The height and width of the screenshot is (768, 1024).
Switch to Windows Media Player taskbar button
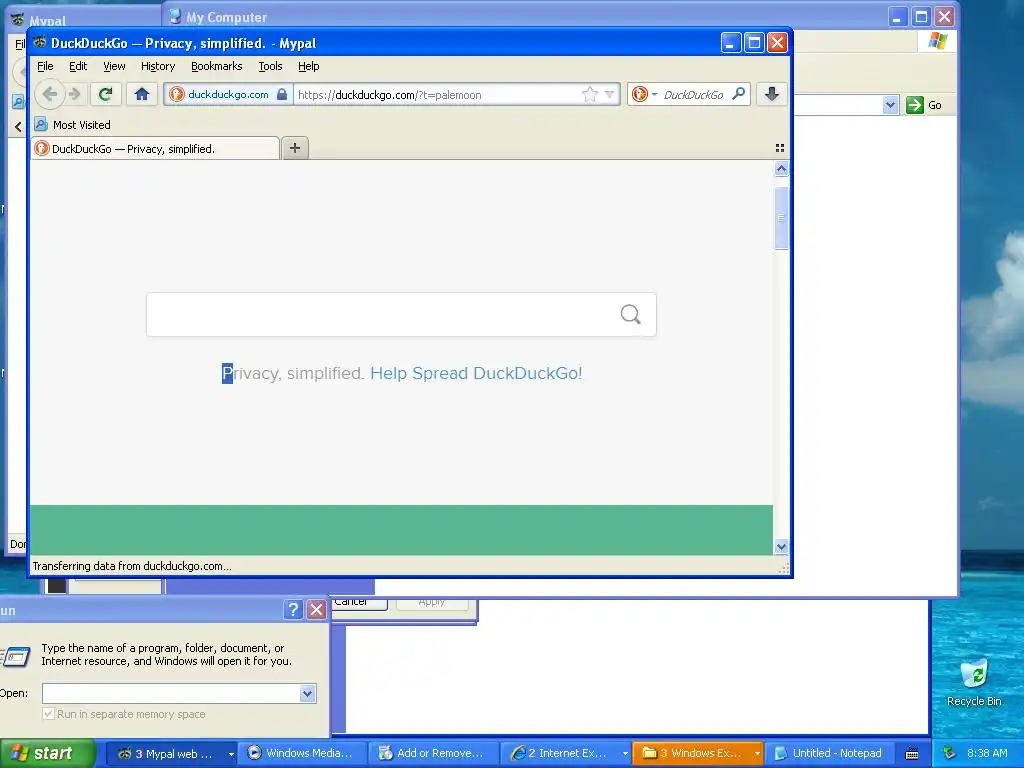(x=302, y=754)
